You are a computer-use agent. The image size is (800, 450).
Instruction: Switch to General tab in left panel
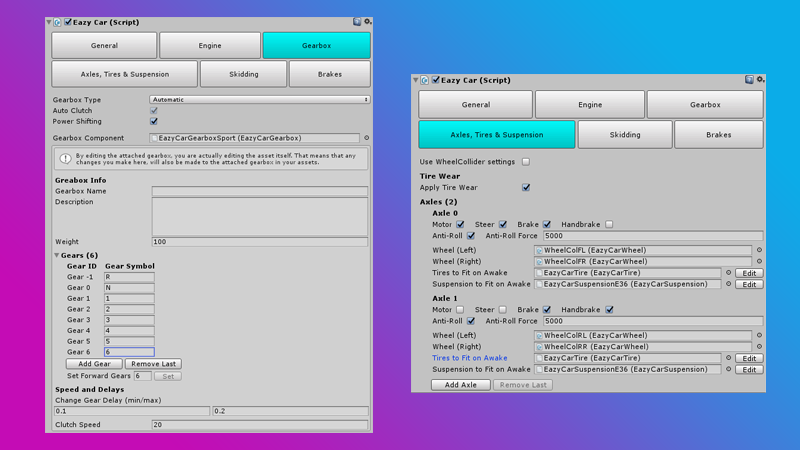(104, 45)
